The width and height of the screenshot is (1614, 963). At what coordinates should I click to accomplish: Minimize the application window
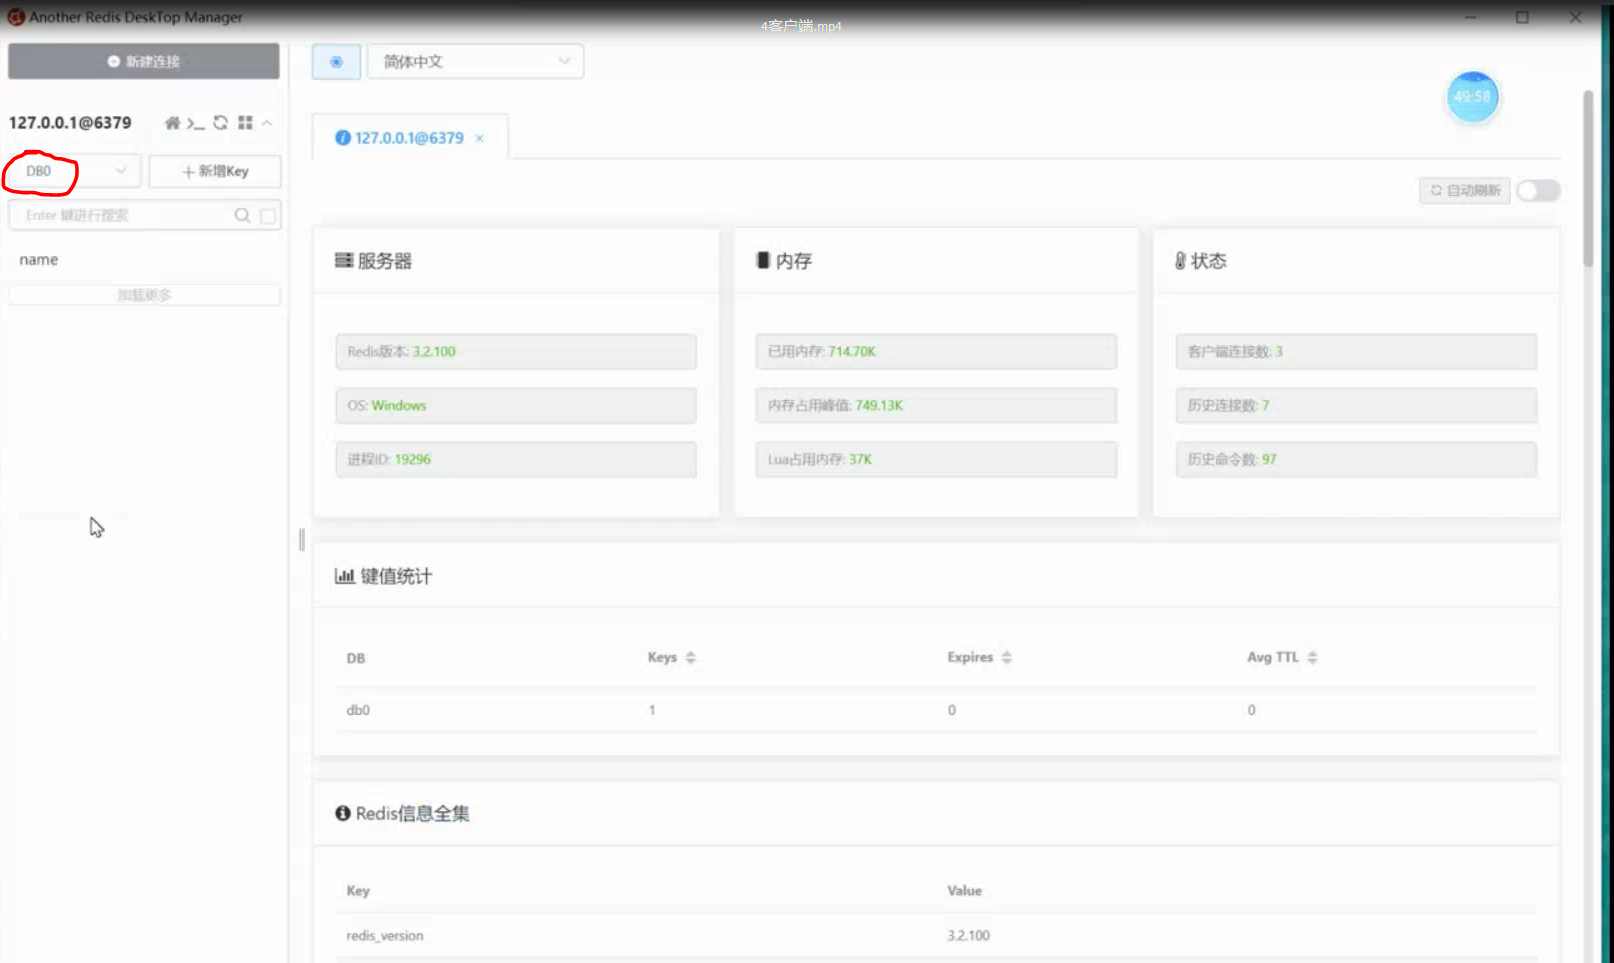tap(1471, 17)
